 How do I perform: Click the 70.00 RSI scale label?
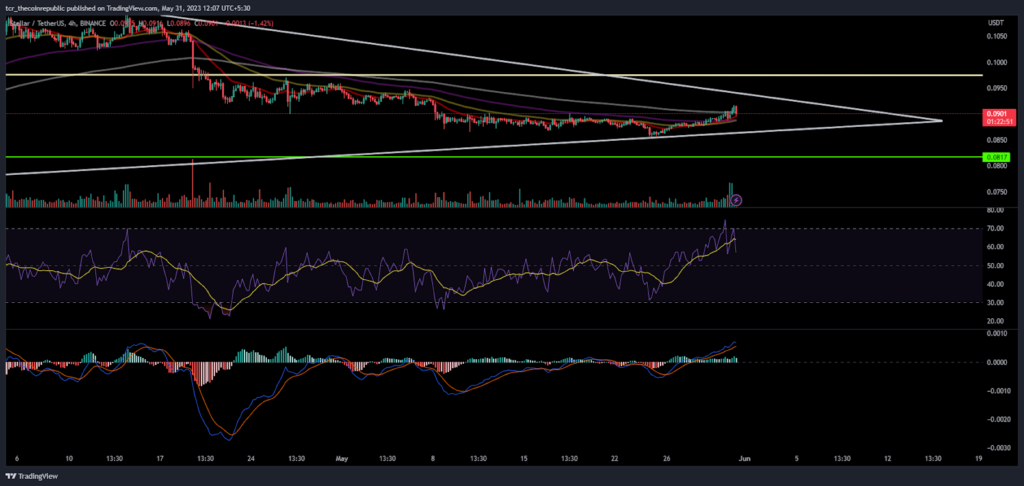tap(995, 229)
